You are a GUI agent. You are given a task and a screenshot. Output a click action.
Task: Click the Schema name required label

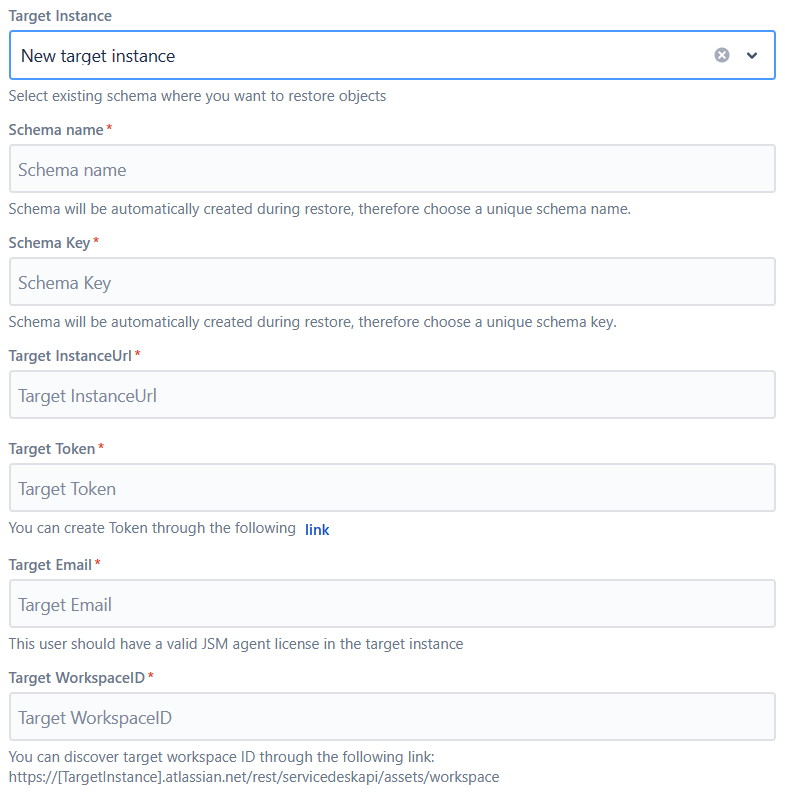click(60, 130)
